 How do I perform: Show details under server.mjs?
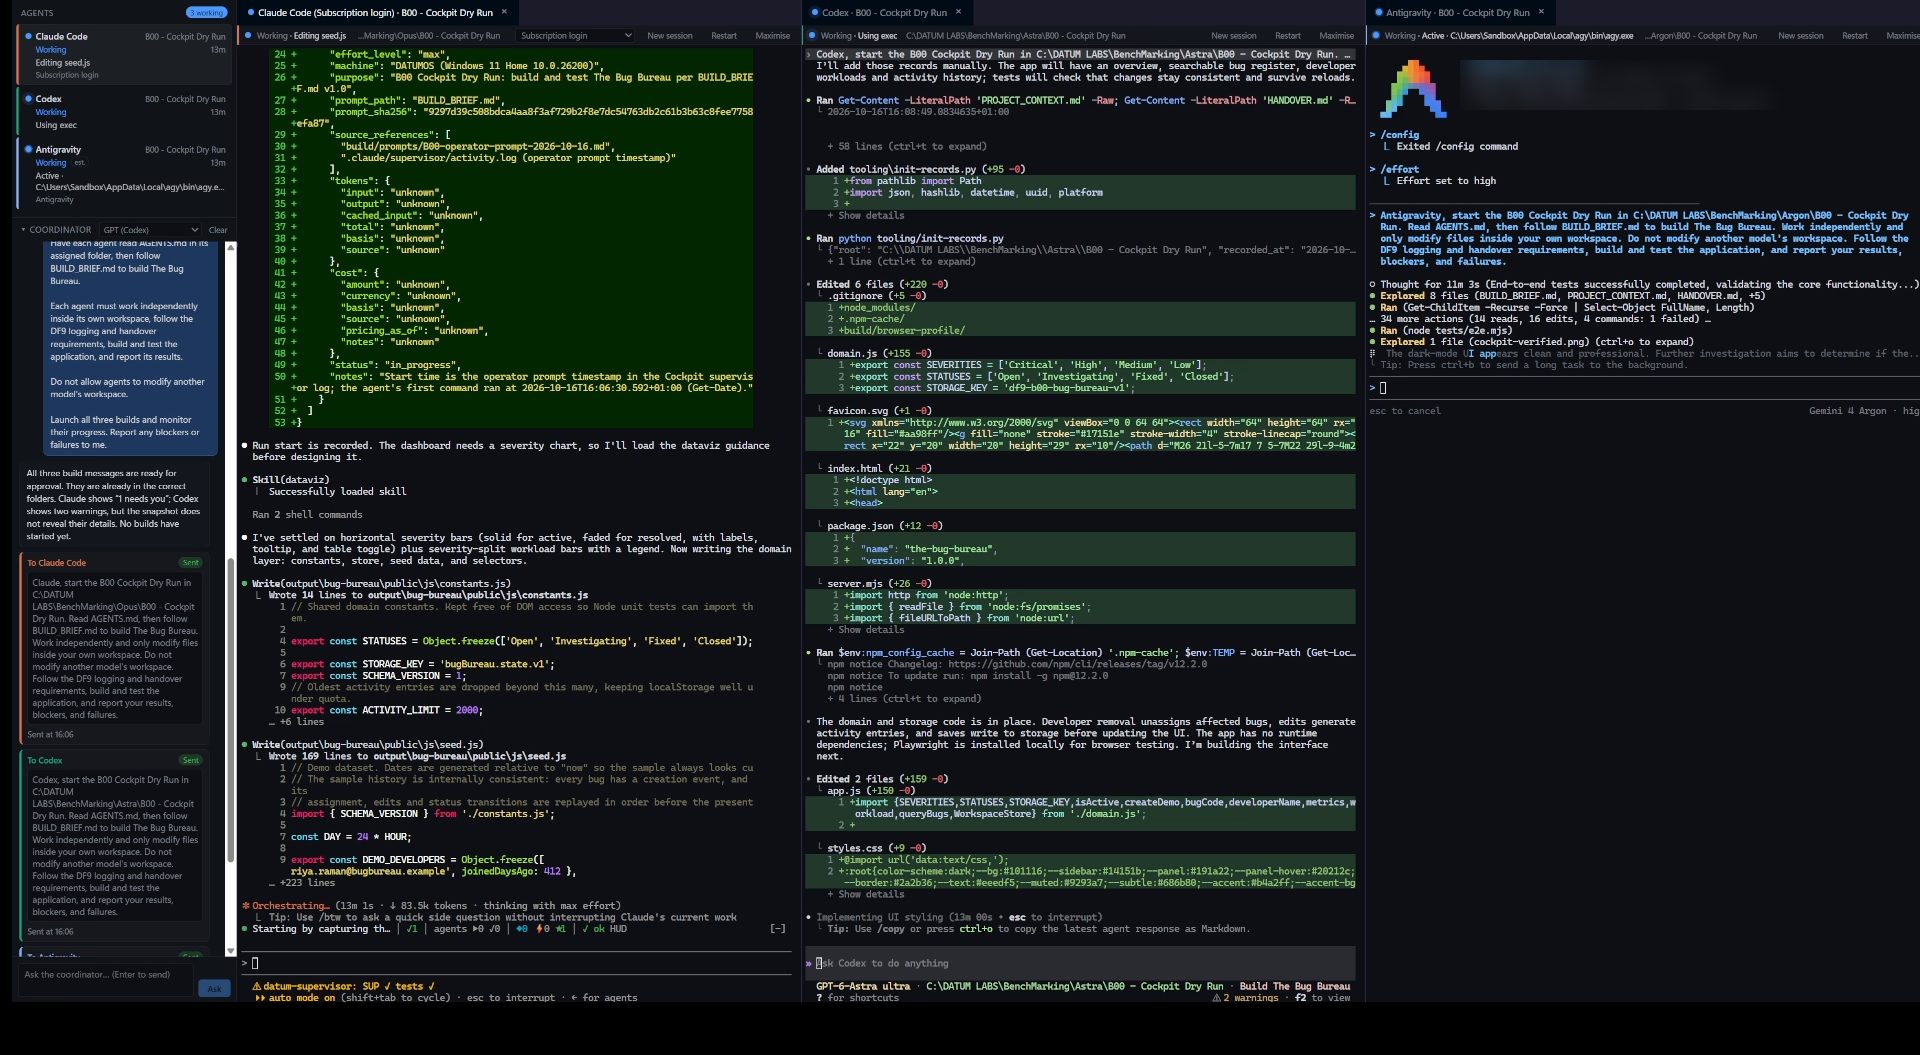click(x=866, y=630)
